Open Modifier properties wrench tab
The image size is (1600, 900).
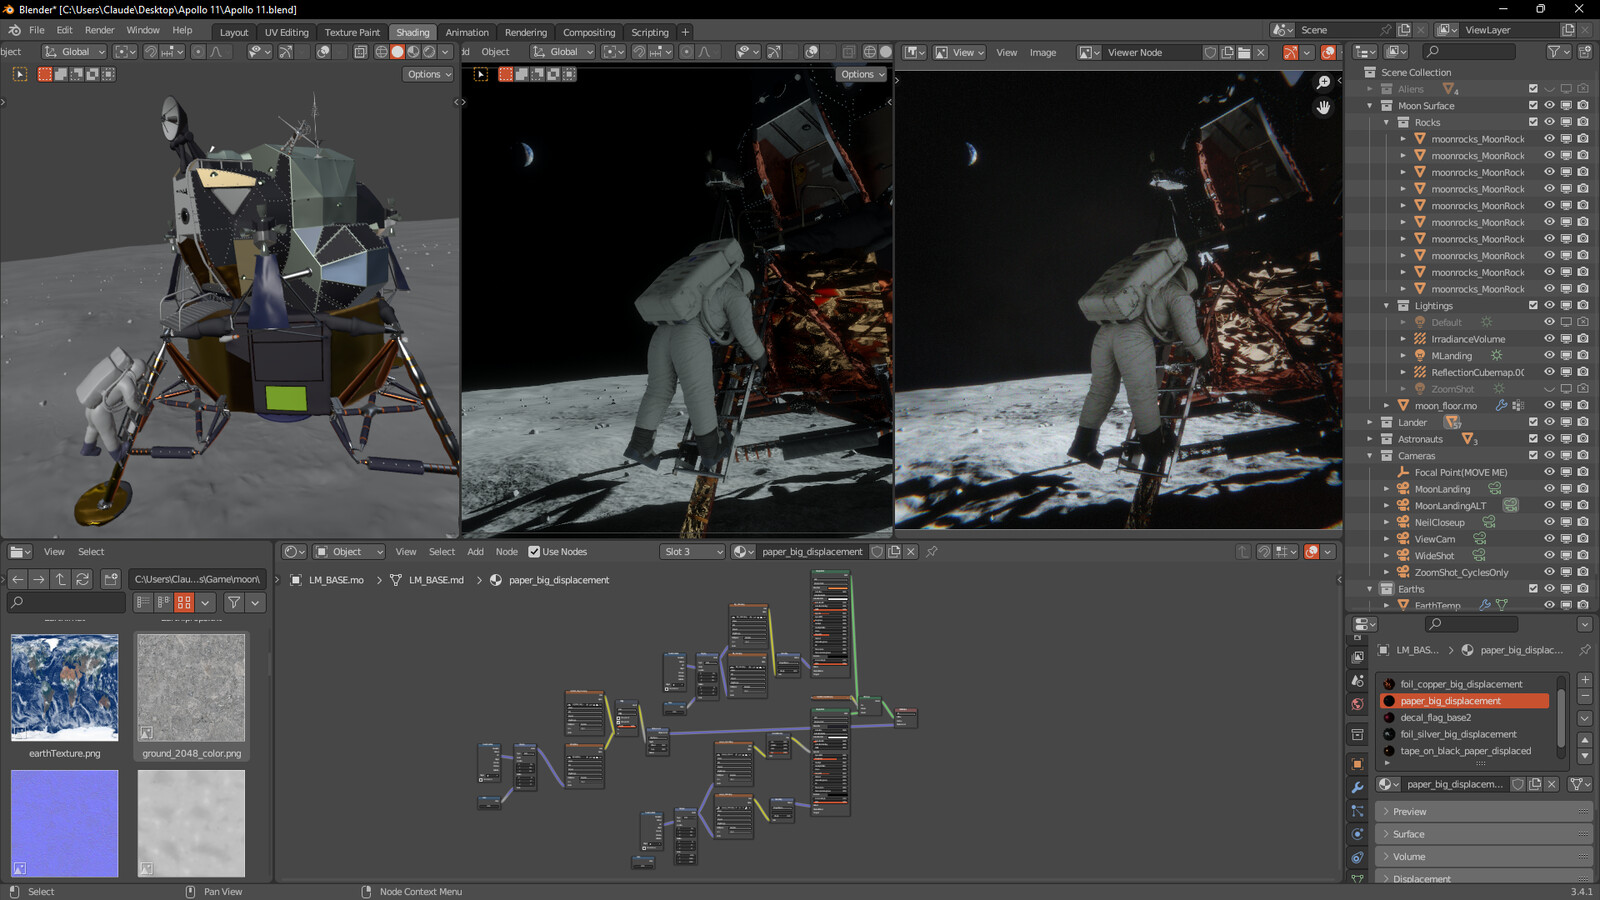(x=1357, y=788)
